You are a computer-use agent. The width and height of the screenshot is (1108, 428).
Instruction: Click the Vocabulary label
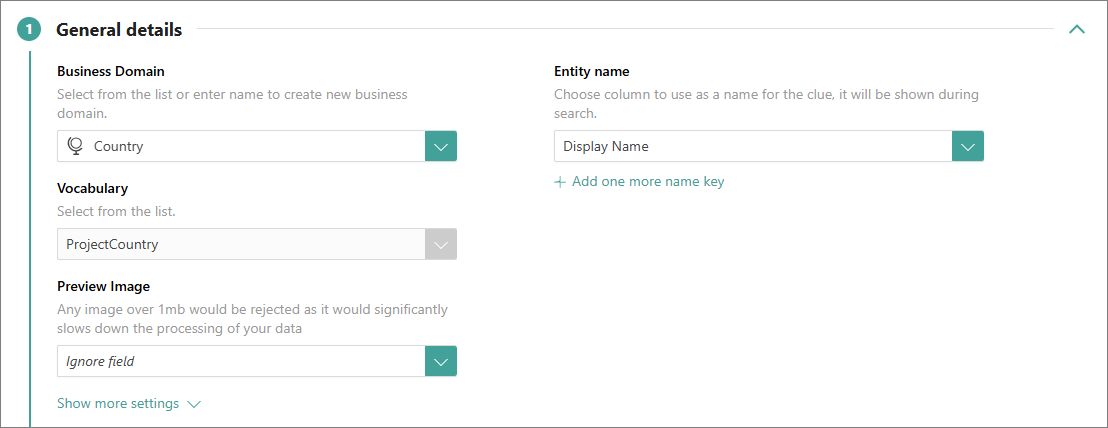[x=93, y=189]
